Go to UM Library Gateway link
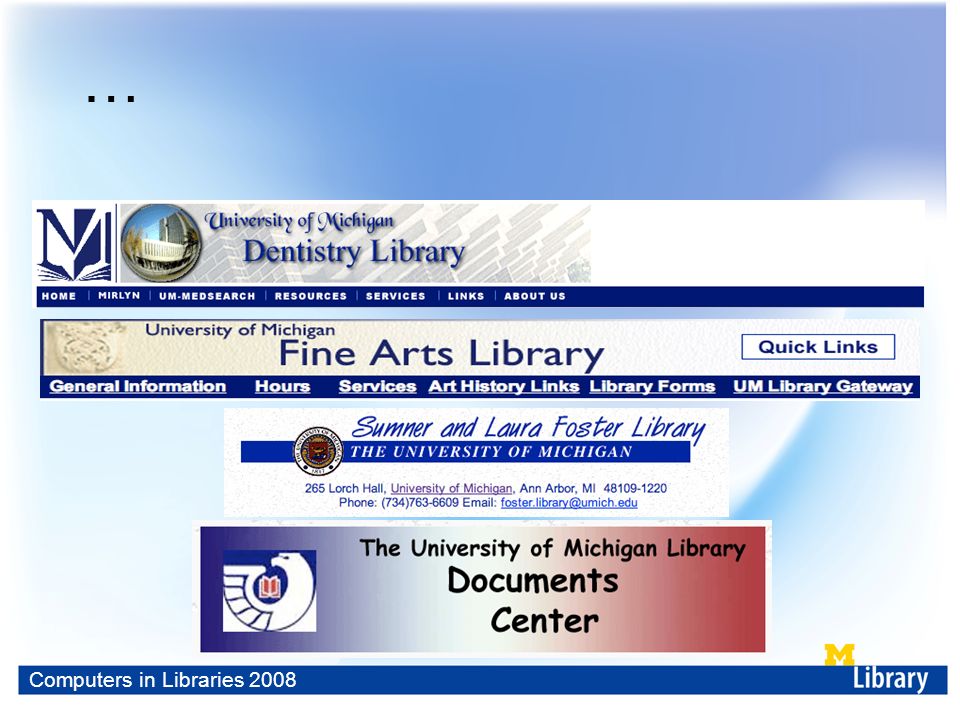The width and height of the screenshot is (960, 720). 823,386
